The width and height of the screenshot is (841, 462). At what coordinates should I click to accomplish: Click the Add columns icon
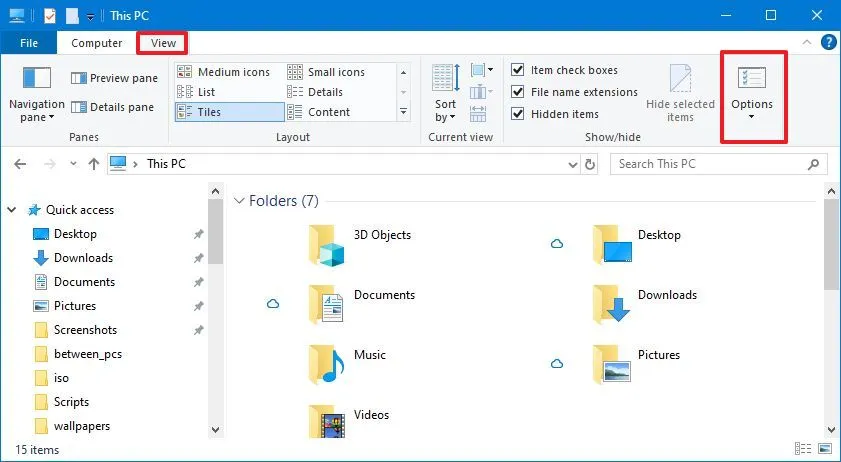point(482,92)
